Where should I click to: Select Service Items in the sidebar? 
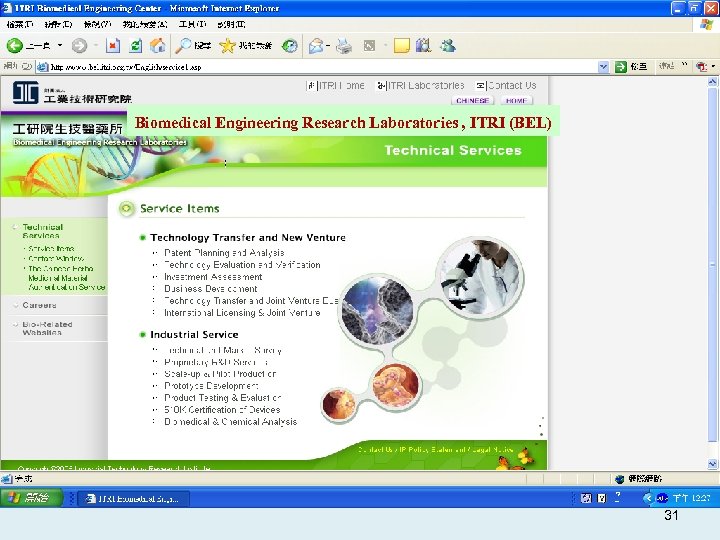pyautogui.click(x=51, y=248)
